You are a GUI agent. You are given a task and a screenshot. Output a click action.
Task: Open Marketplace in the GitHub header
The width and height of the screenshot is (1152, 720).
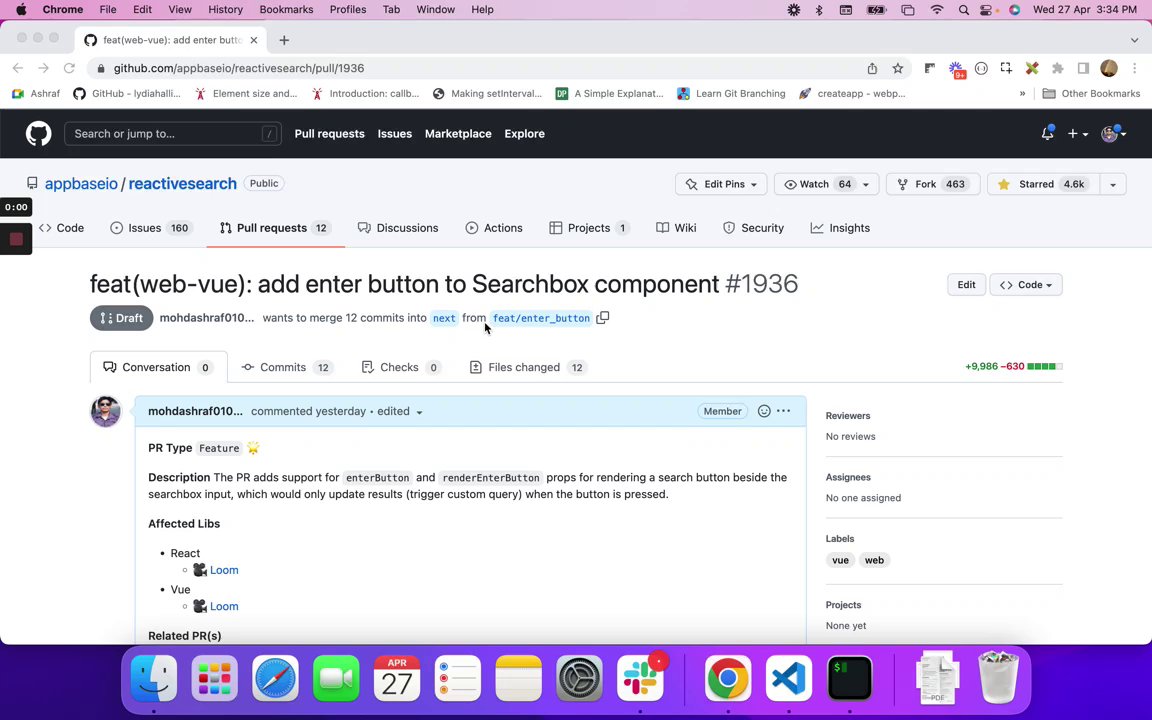pyautogui.click(x=458, y=134)
